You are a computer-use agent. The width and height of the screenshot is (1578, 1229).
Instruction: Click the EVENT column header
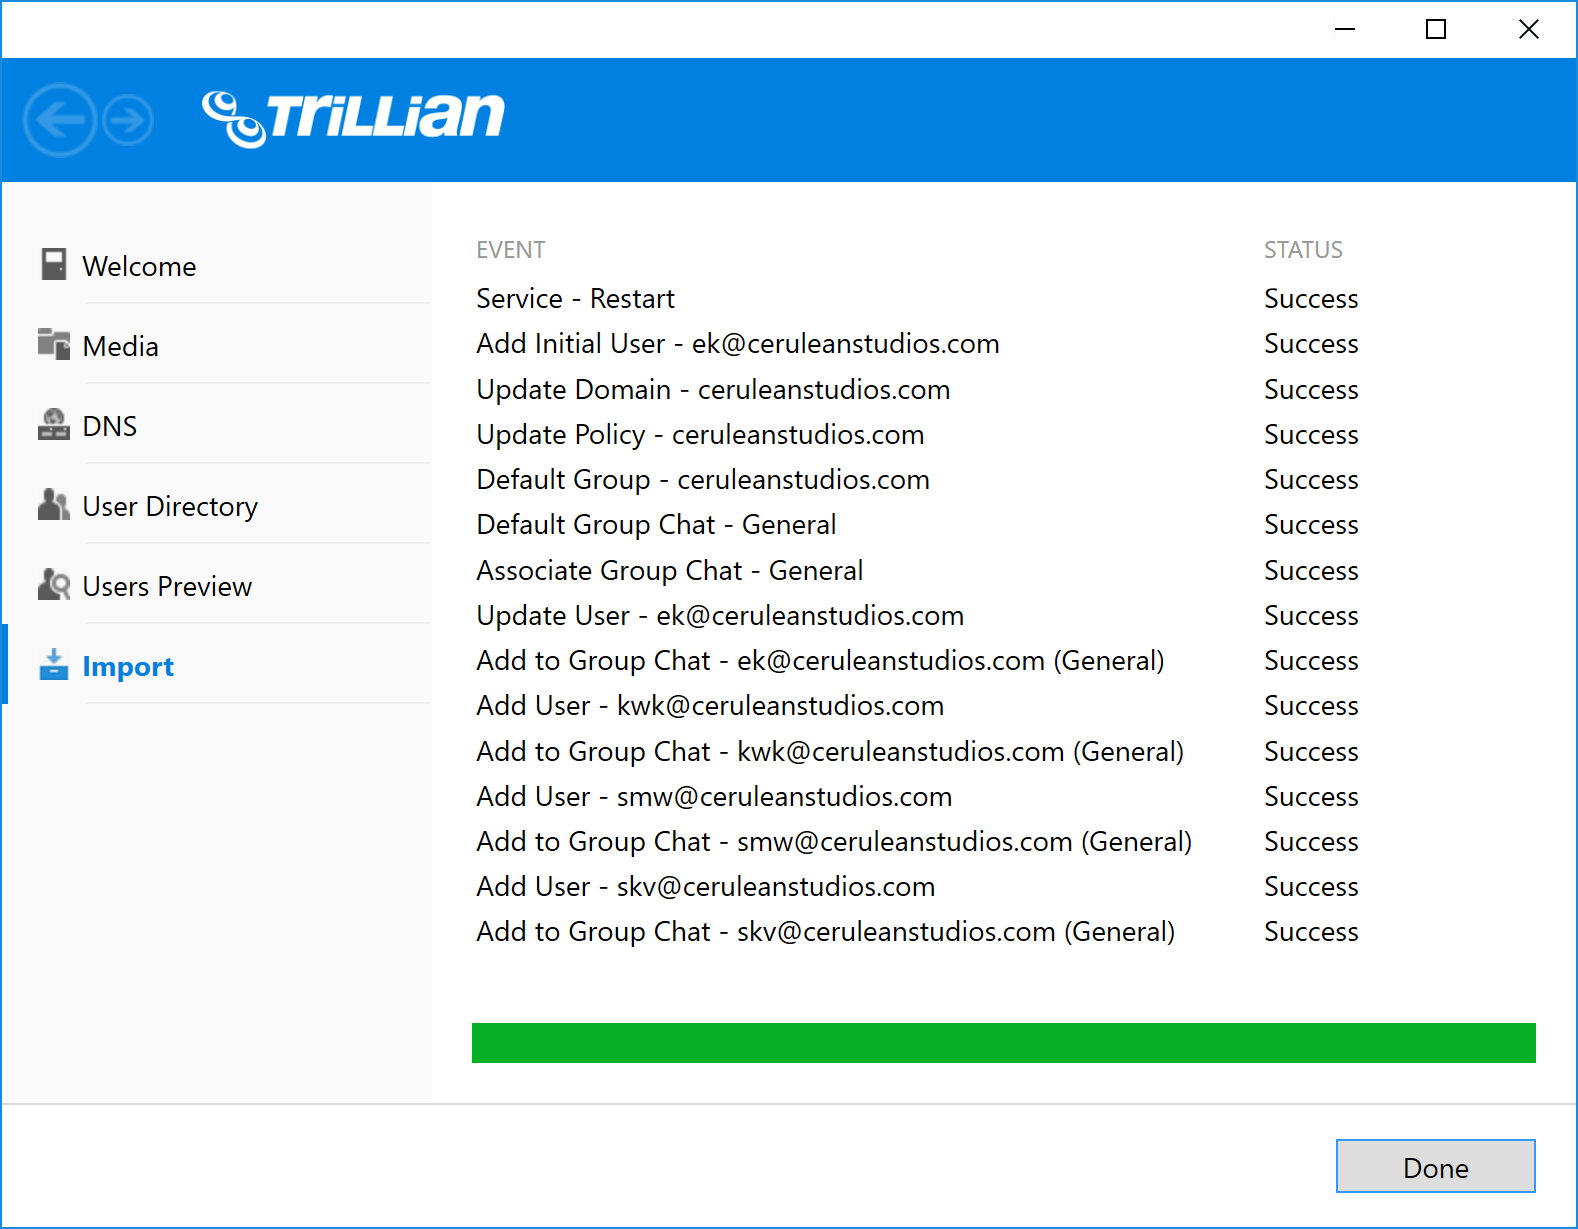tap(511, 250)
